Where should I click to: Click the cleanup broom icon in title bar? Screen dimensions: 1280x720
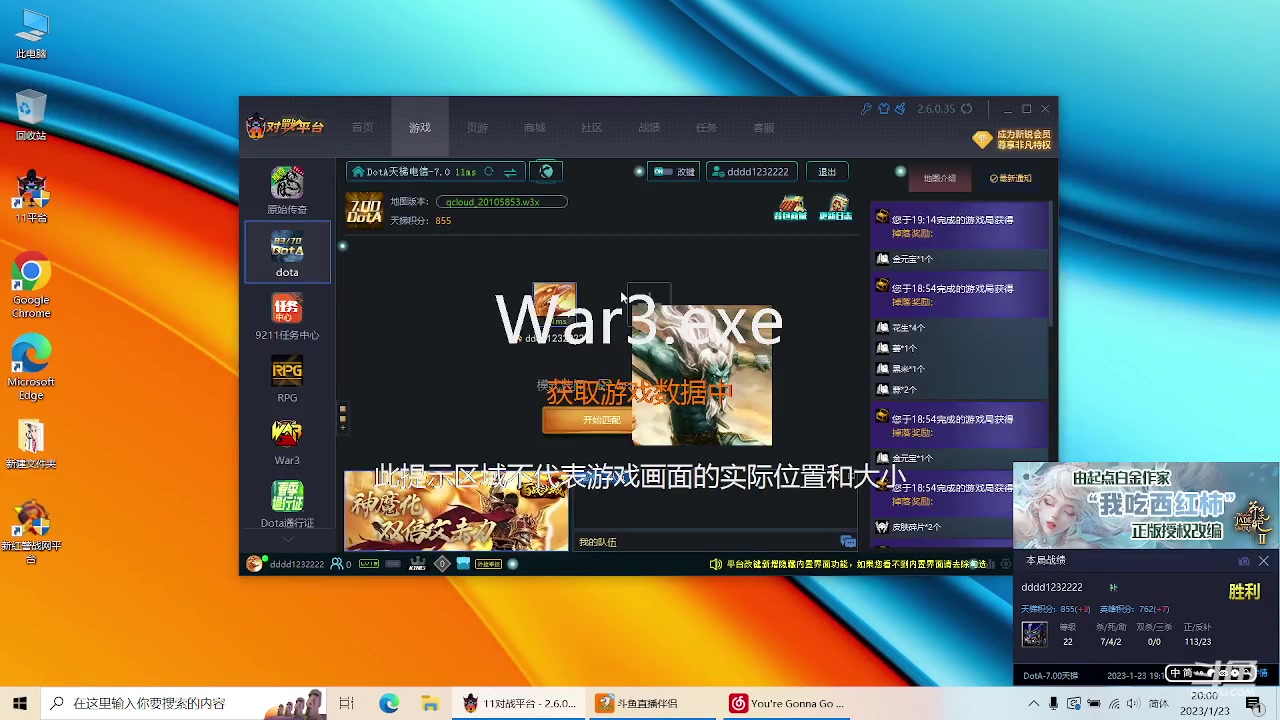click(x=900, y=109)
